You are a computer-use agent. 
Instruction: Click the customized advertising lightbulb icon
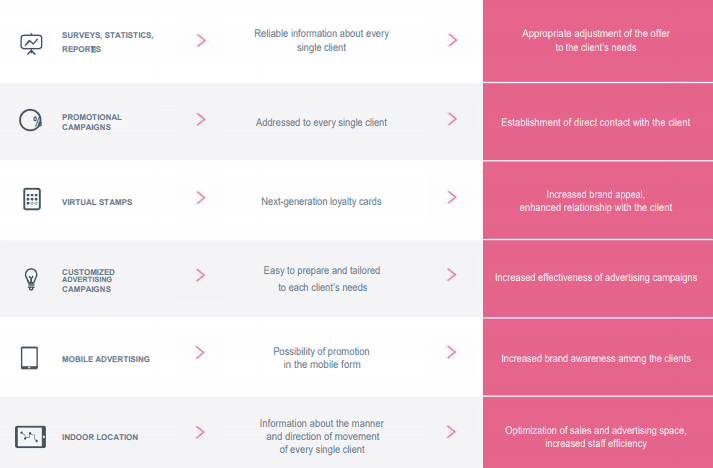tap(31, 277)
